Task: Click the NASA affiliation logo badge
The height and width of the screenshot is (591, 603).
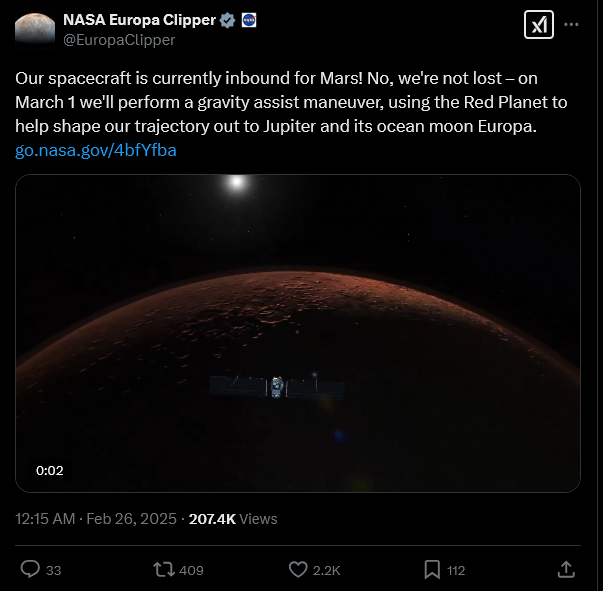Action: pyautogui.click(x=249, y=20)
